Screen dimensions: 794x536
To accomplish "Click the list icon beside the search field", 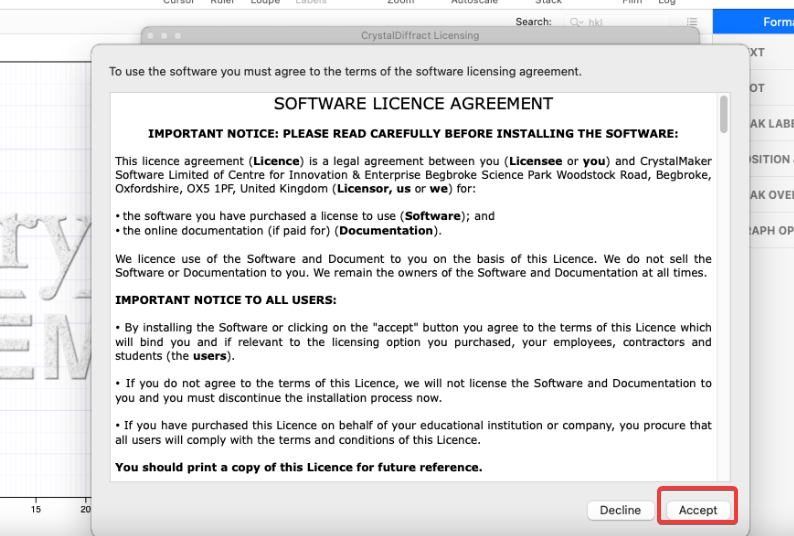I will [x=692, y=22].
